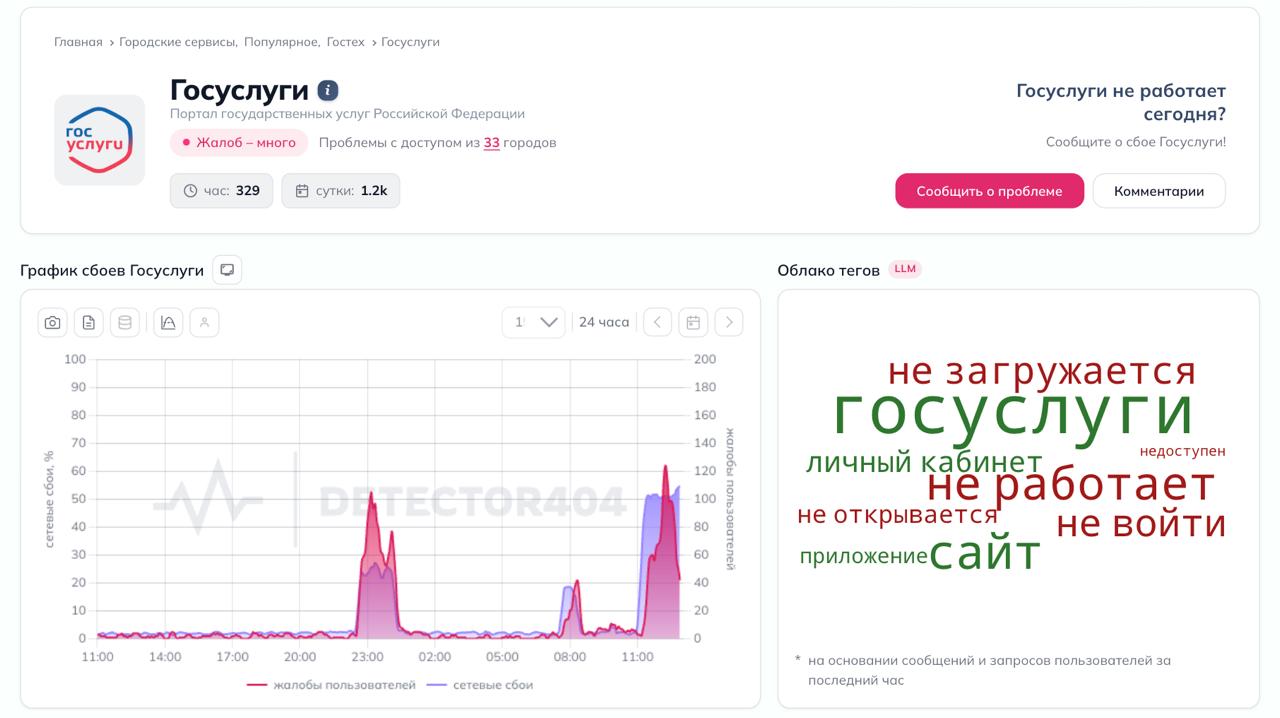This screenshot has width=1280, height=718.
Task: Open the calendar date picker icon
Action: (693, 322)
